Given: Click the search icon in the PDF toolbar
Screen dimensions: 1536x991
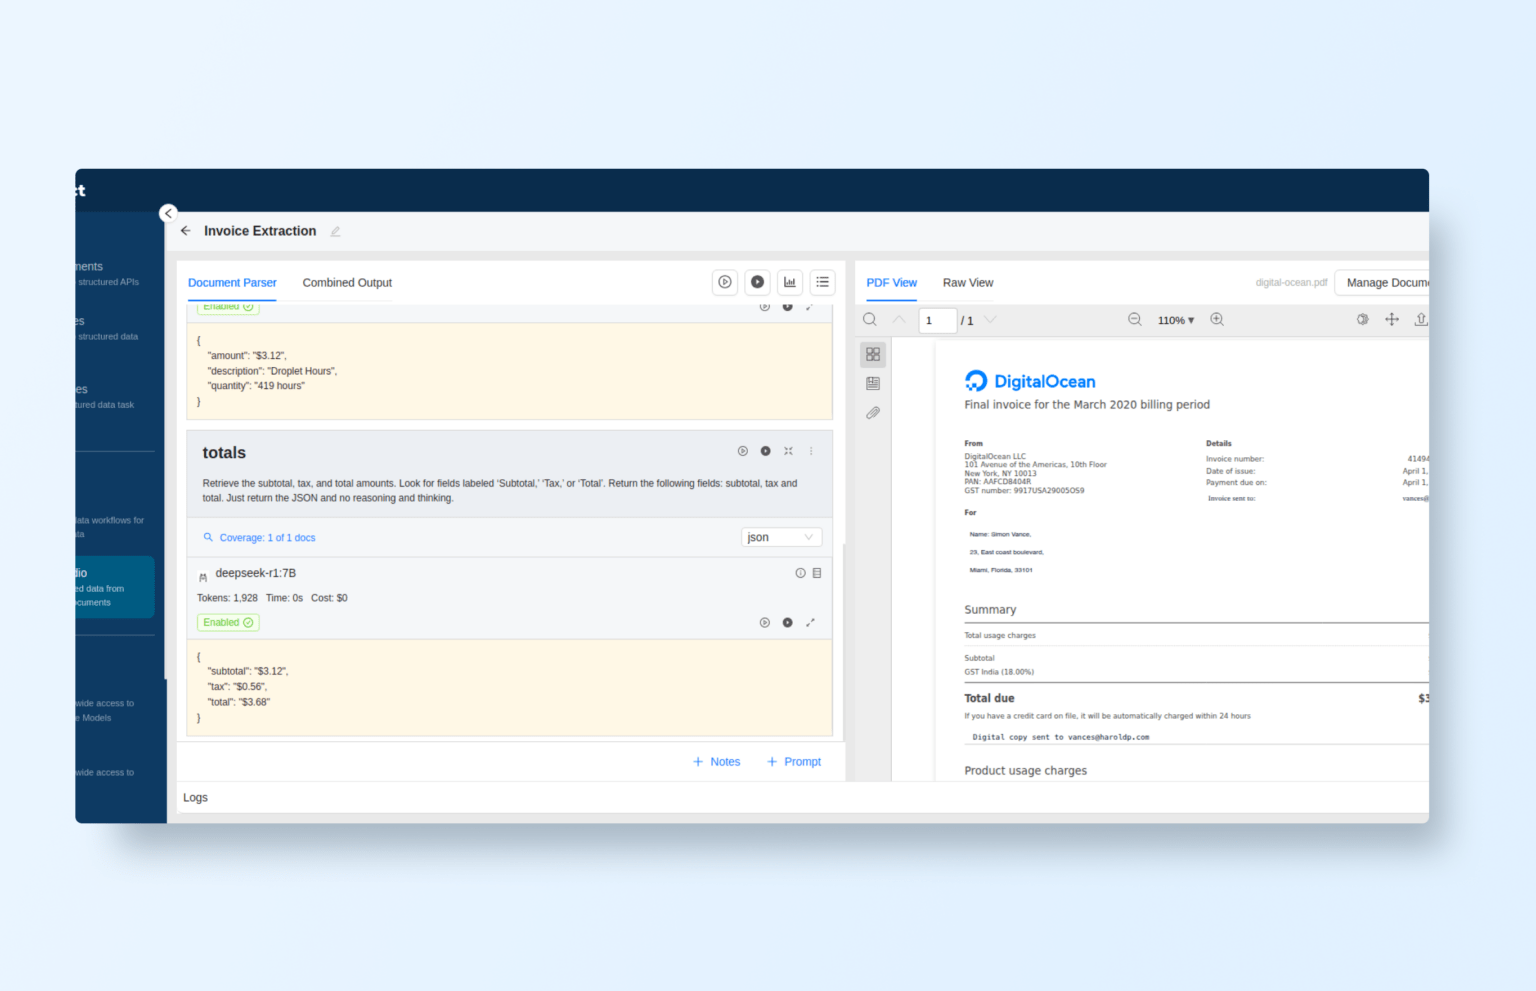Looking at the screenshot, I should click(x=869, y=319).
